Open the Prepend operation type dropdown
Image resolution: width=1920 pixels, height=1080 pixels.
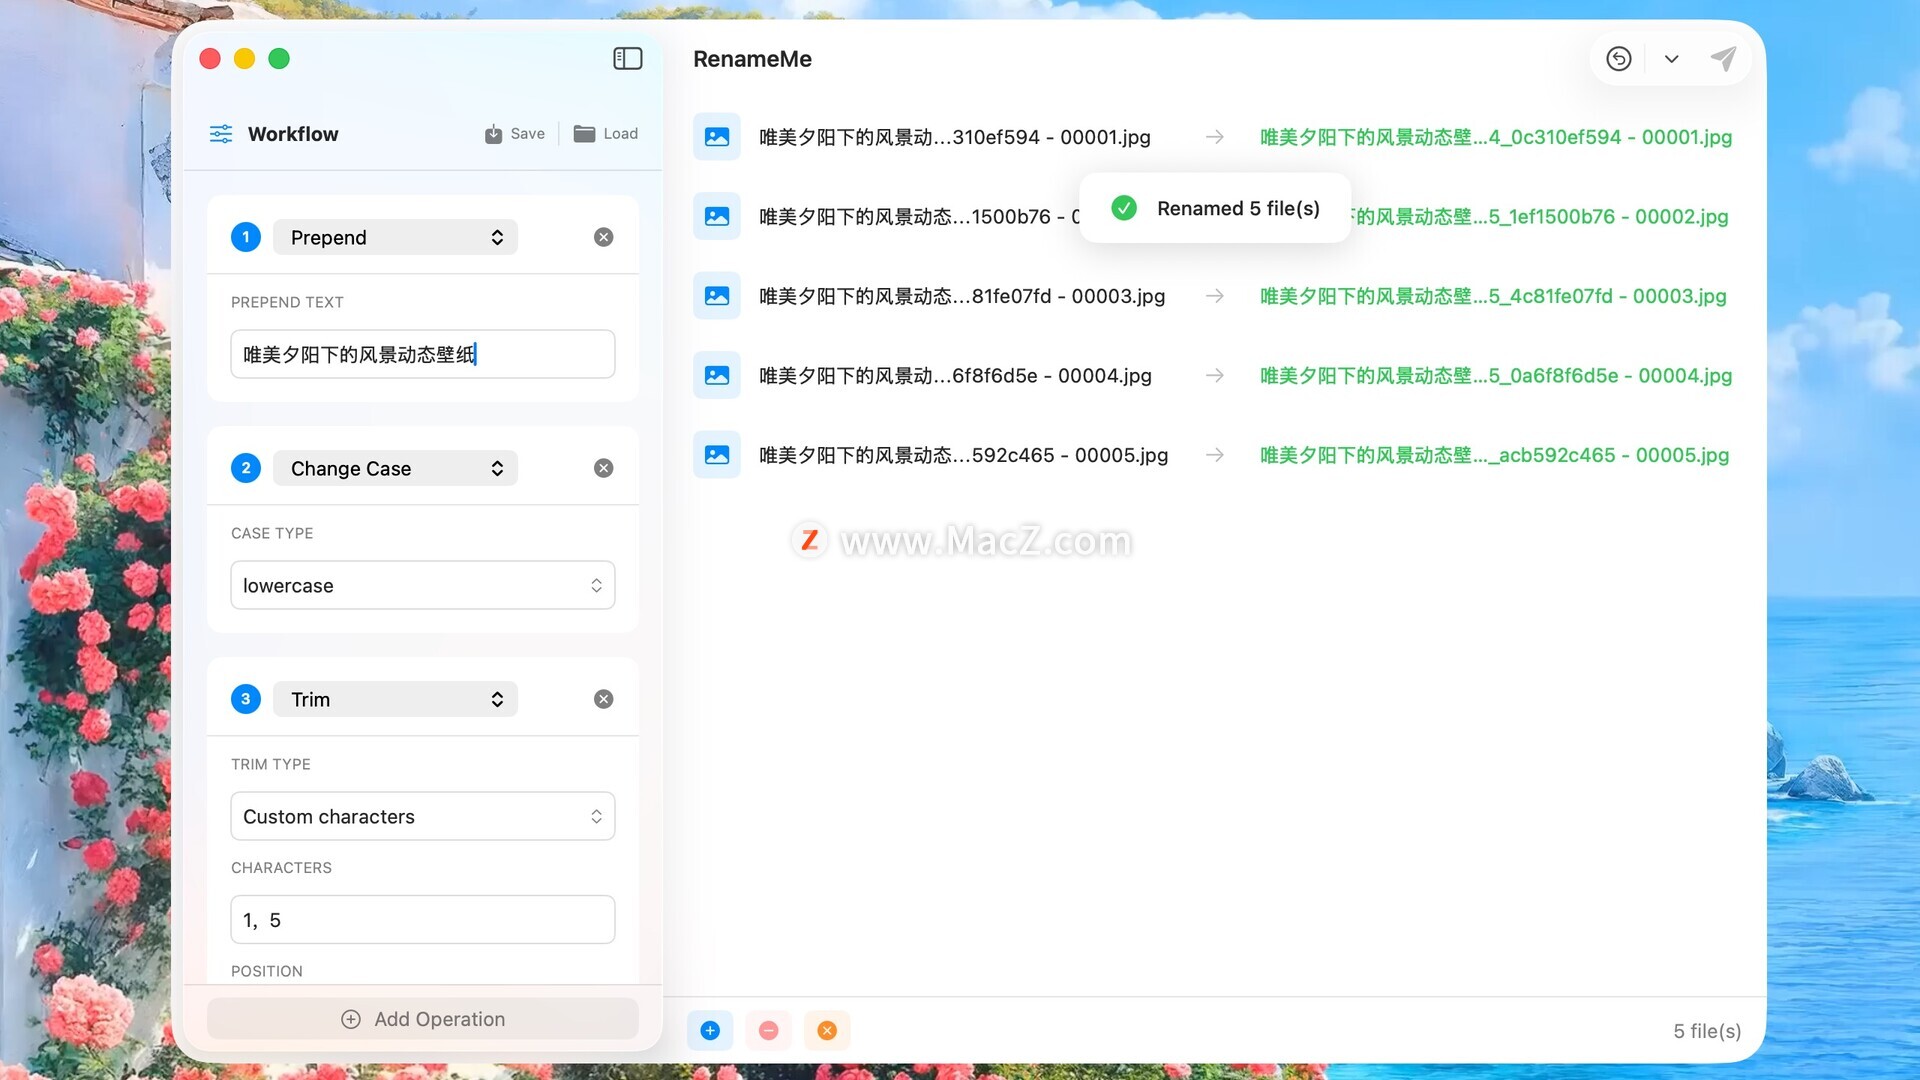click(x=395, y=237)
